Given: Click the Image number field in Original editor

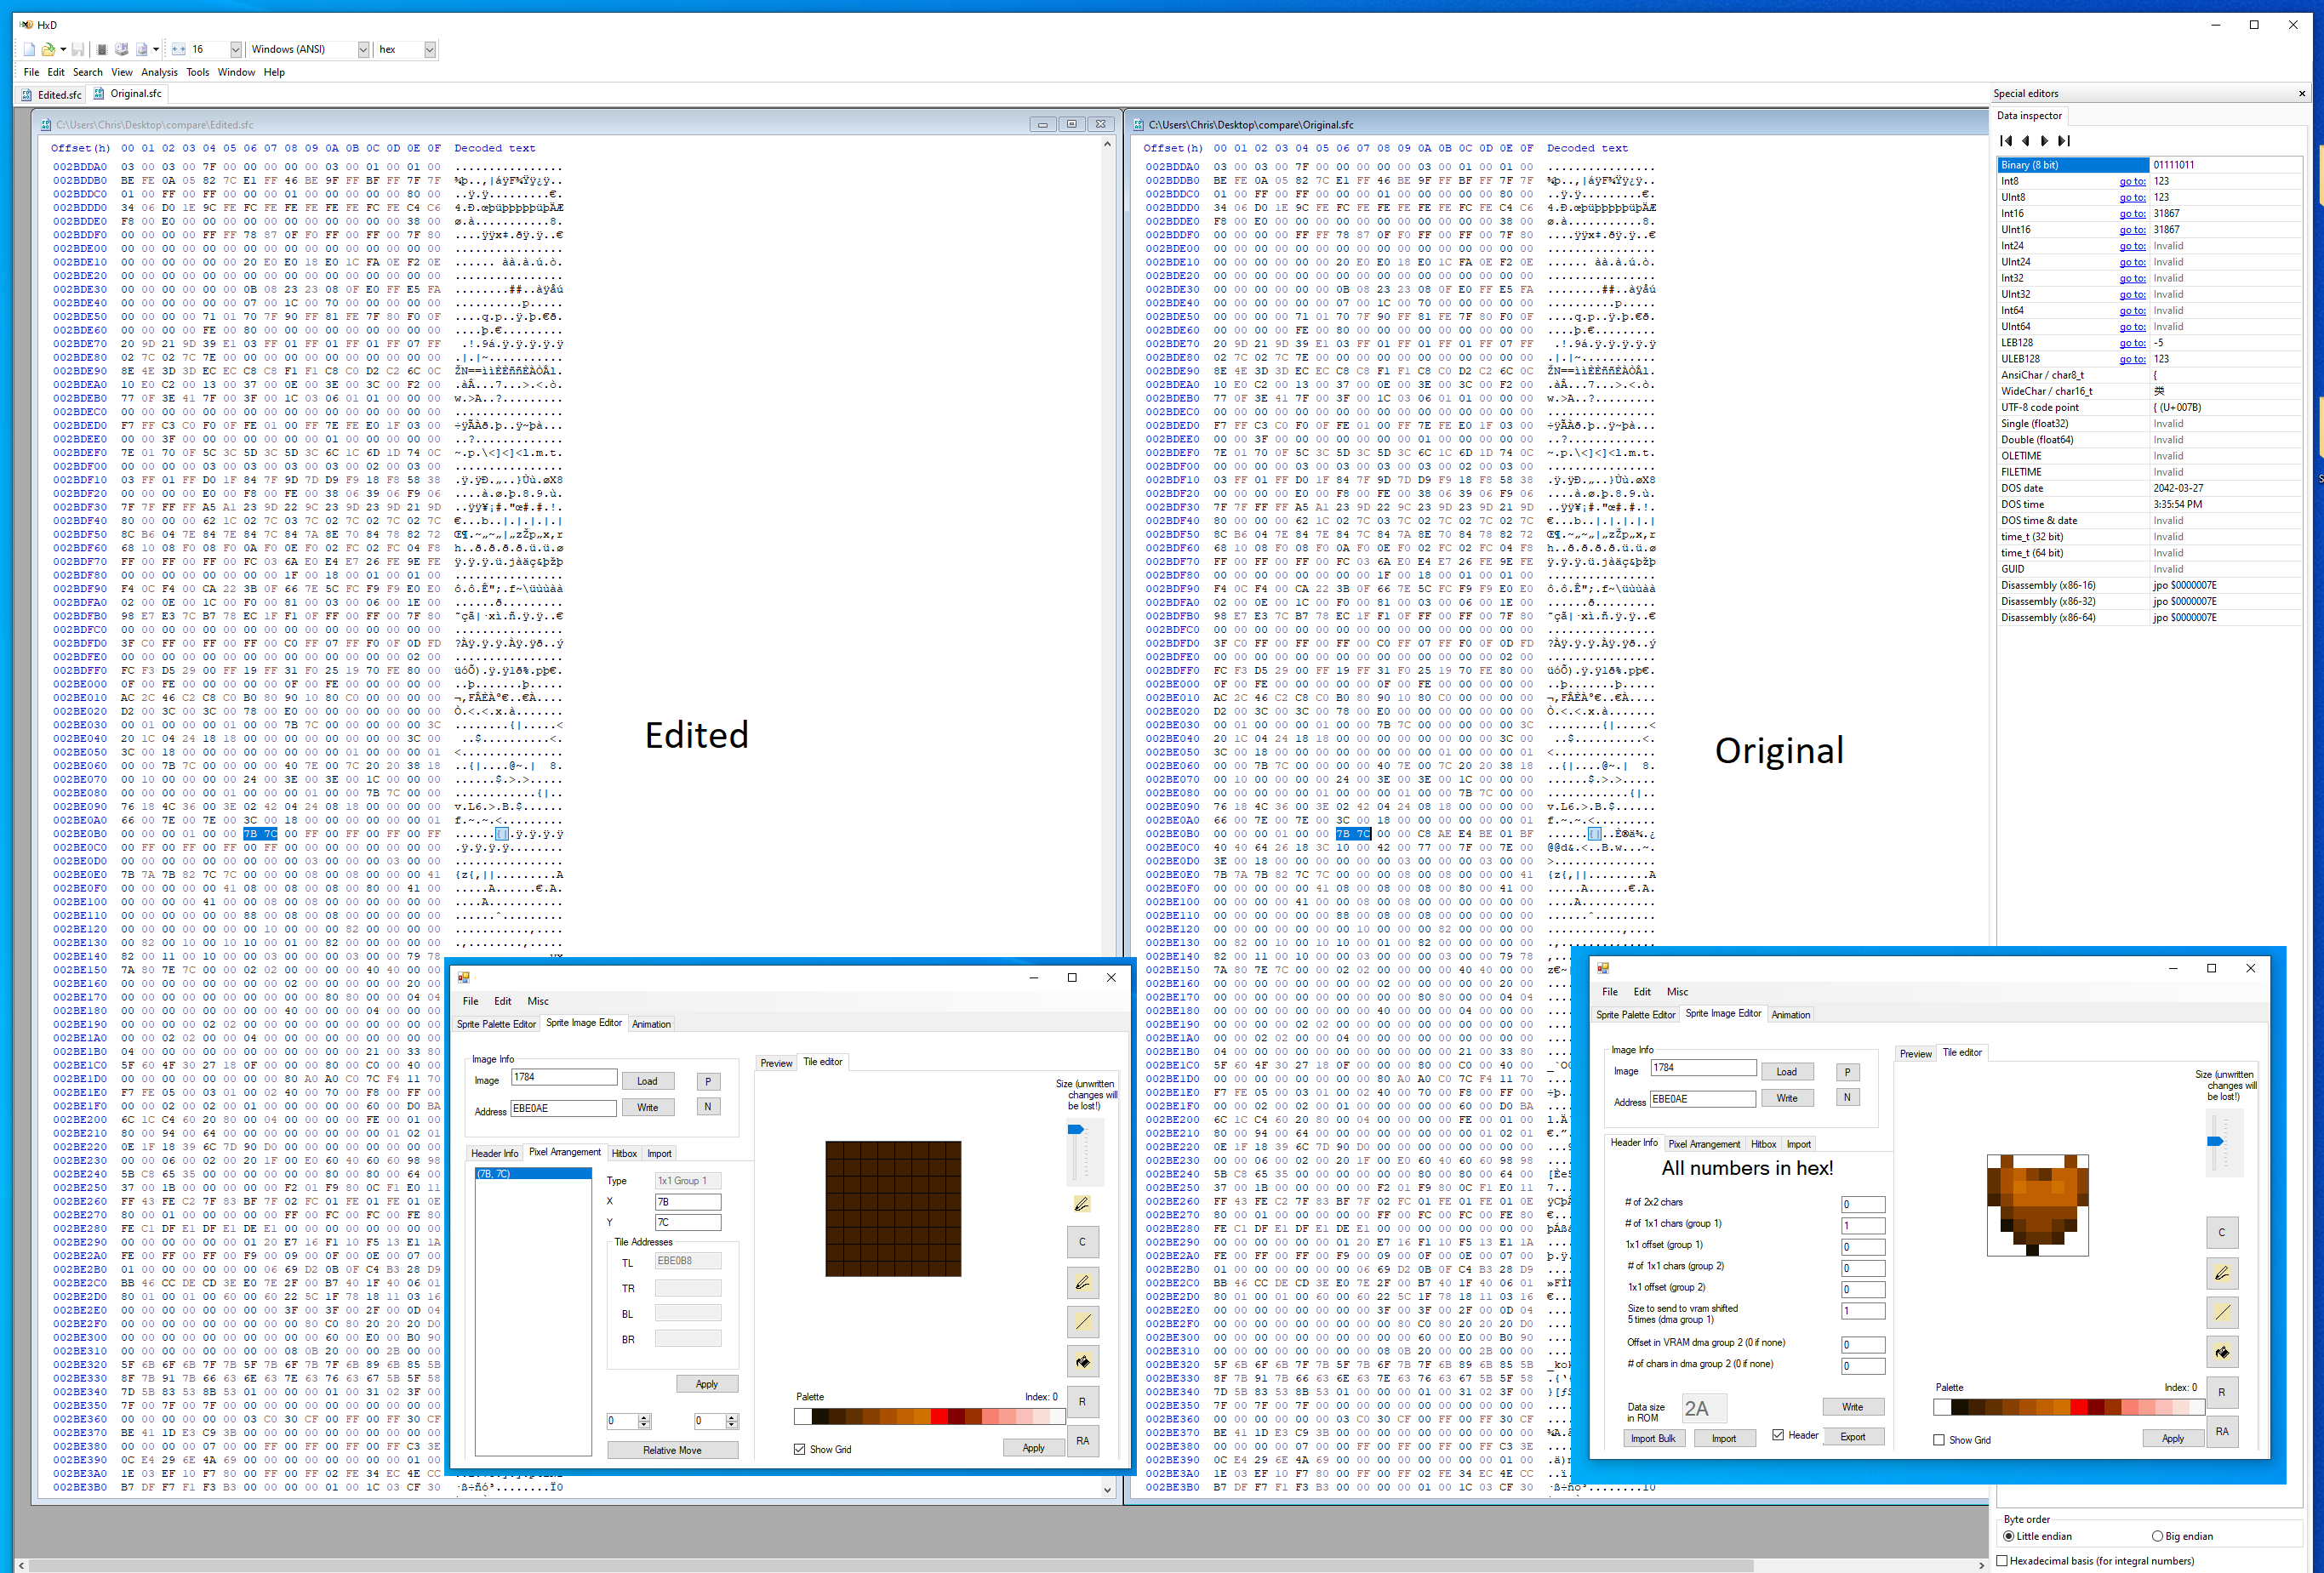Looking at the screenshot, I should coord(1702,1068).
